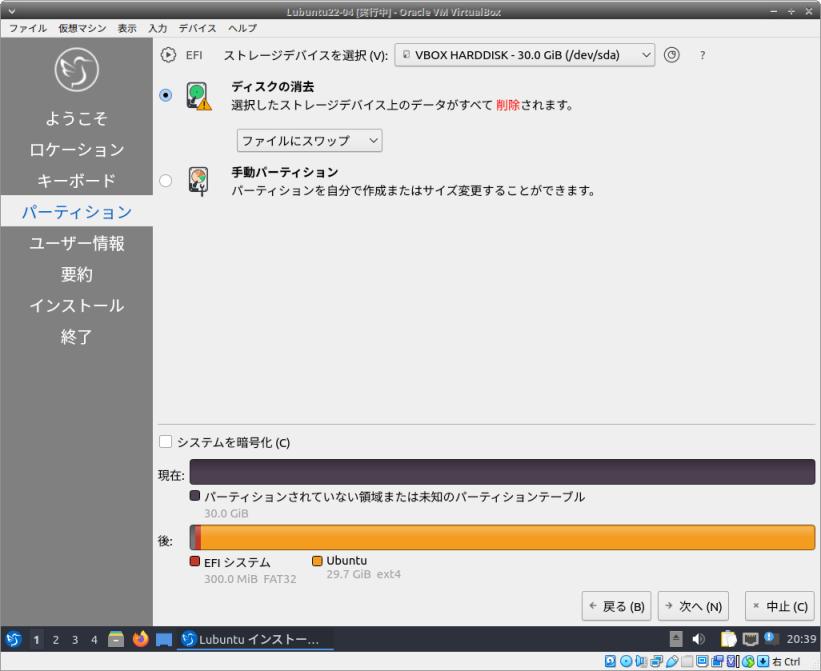Click the removable media eject tray icon

[x=676, y=639]
